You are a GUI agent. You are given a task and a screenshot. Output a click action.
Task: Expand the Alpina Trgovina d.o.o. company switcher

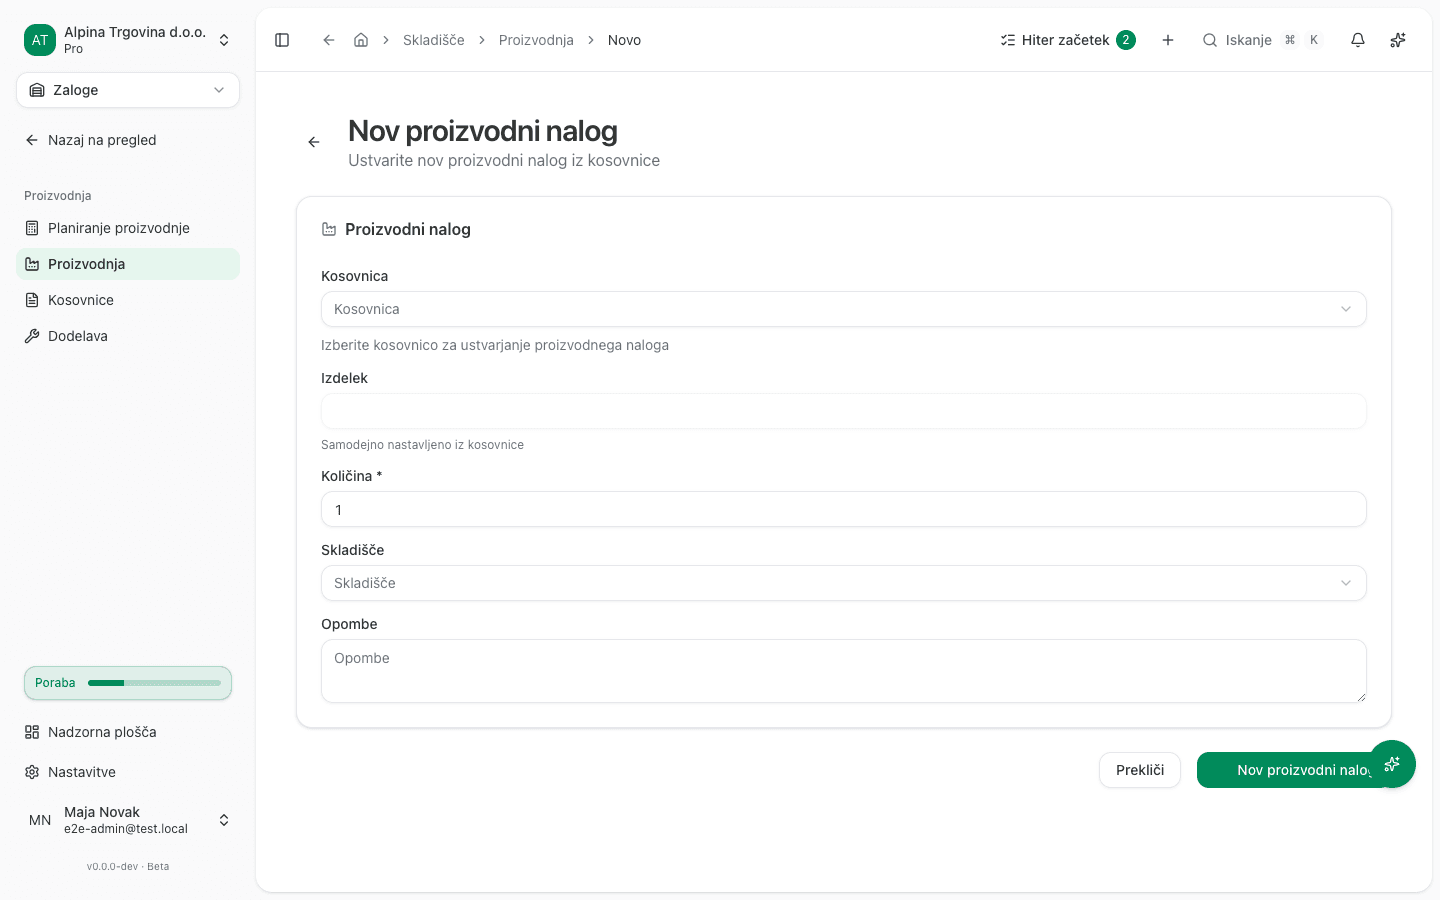tap(128, 40)
